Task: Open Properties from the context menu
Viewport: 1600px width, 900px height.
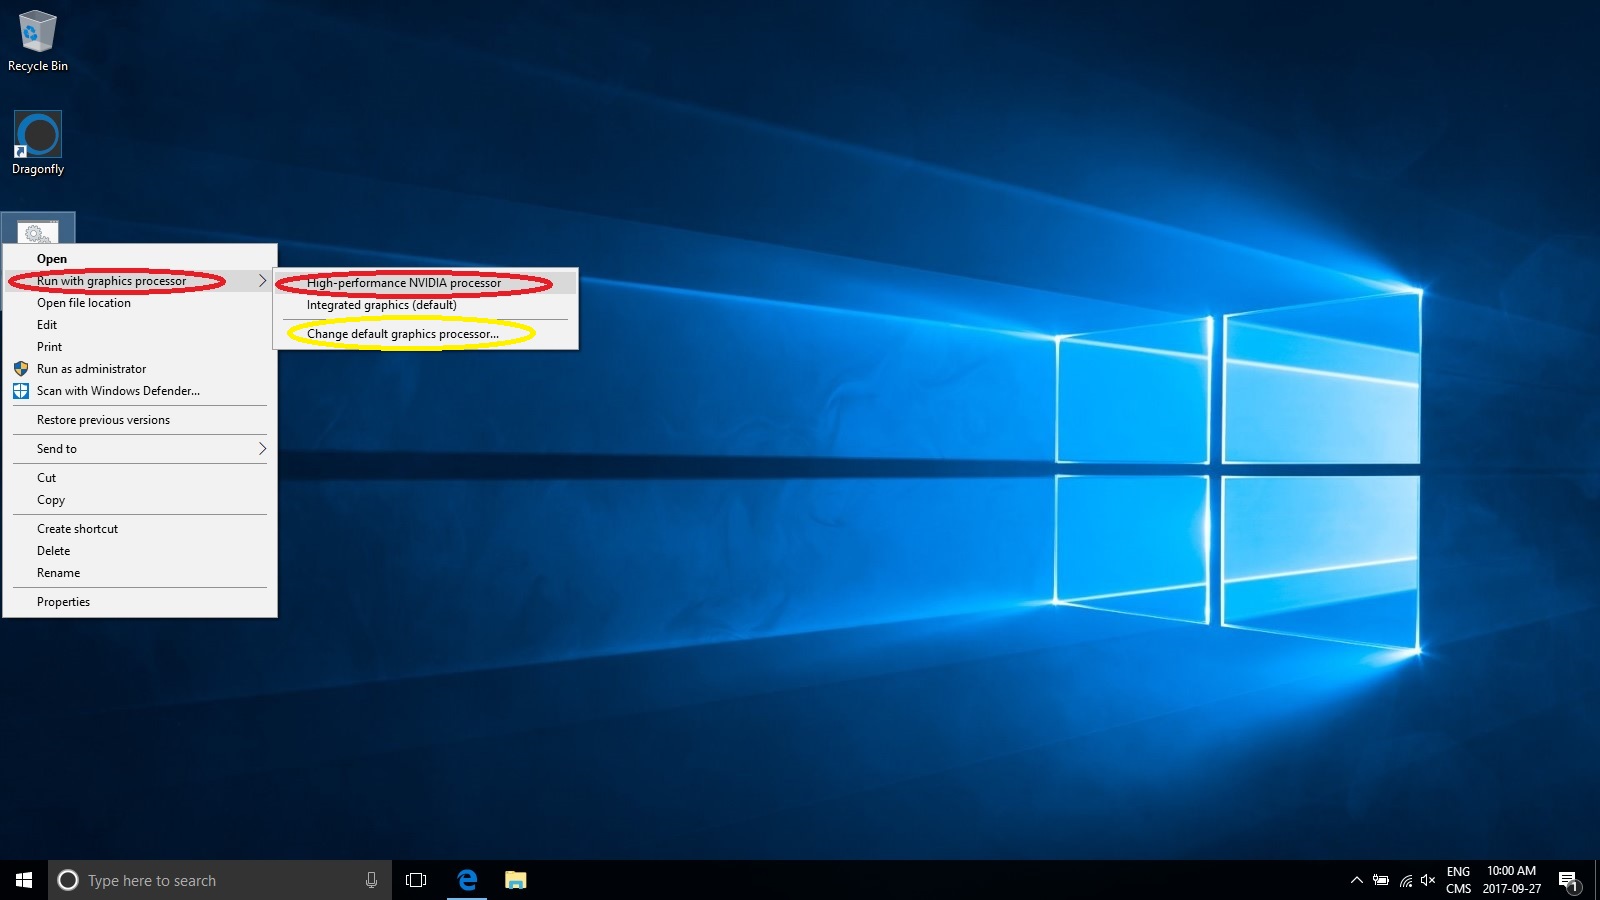Action: click(x=63, y=601)
